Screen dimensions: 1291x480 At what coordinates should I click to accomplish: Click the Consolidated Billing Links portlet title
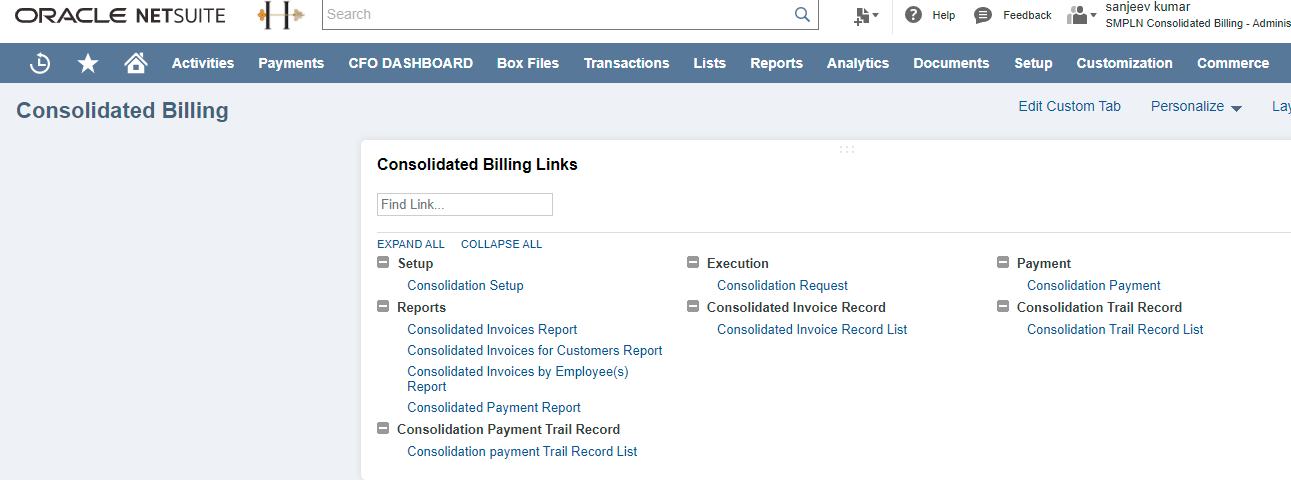tap(477, 164)
